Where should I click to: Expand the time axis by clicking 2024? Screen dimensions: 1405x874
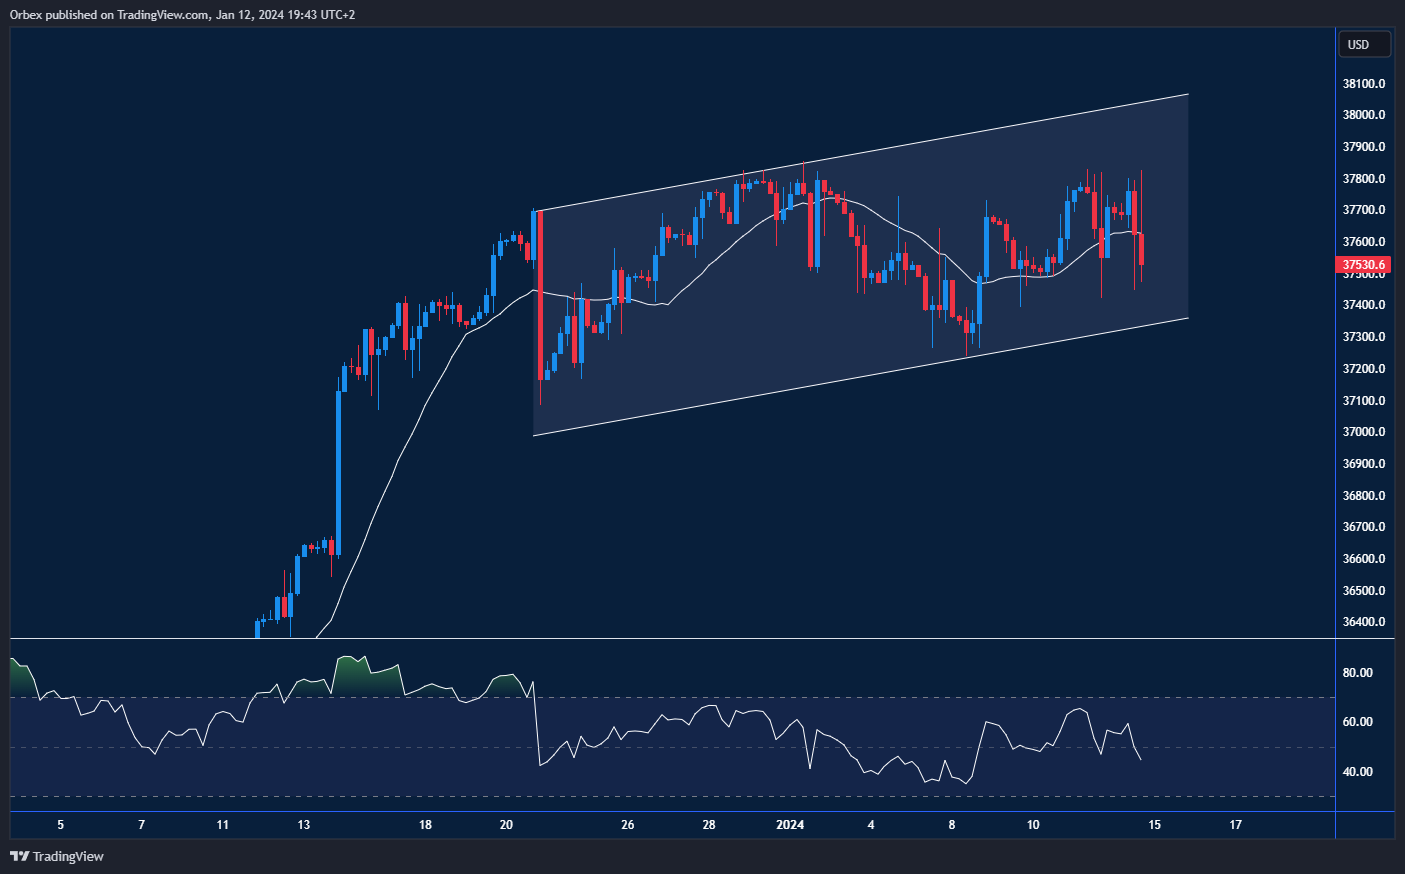[x=789, y=824]
